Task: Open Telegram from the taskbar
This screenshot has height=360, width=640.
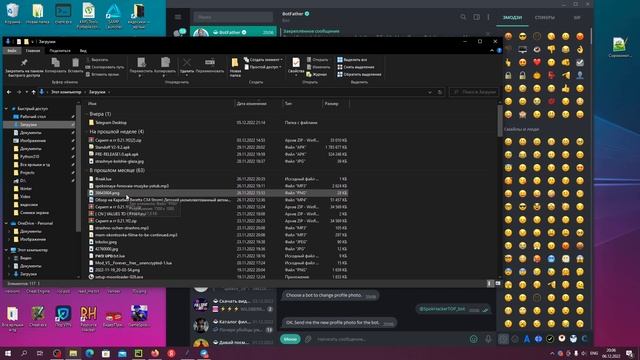Action: click(x=204, y=353)
